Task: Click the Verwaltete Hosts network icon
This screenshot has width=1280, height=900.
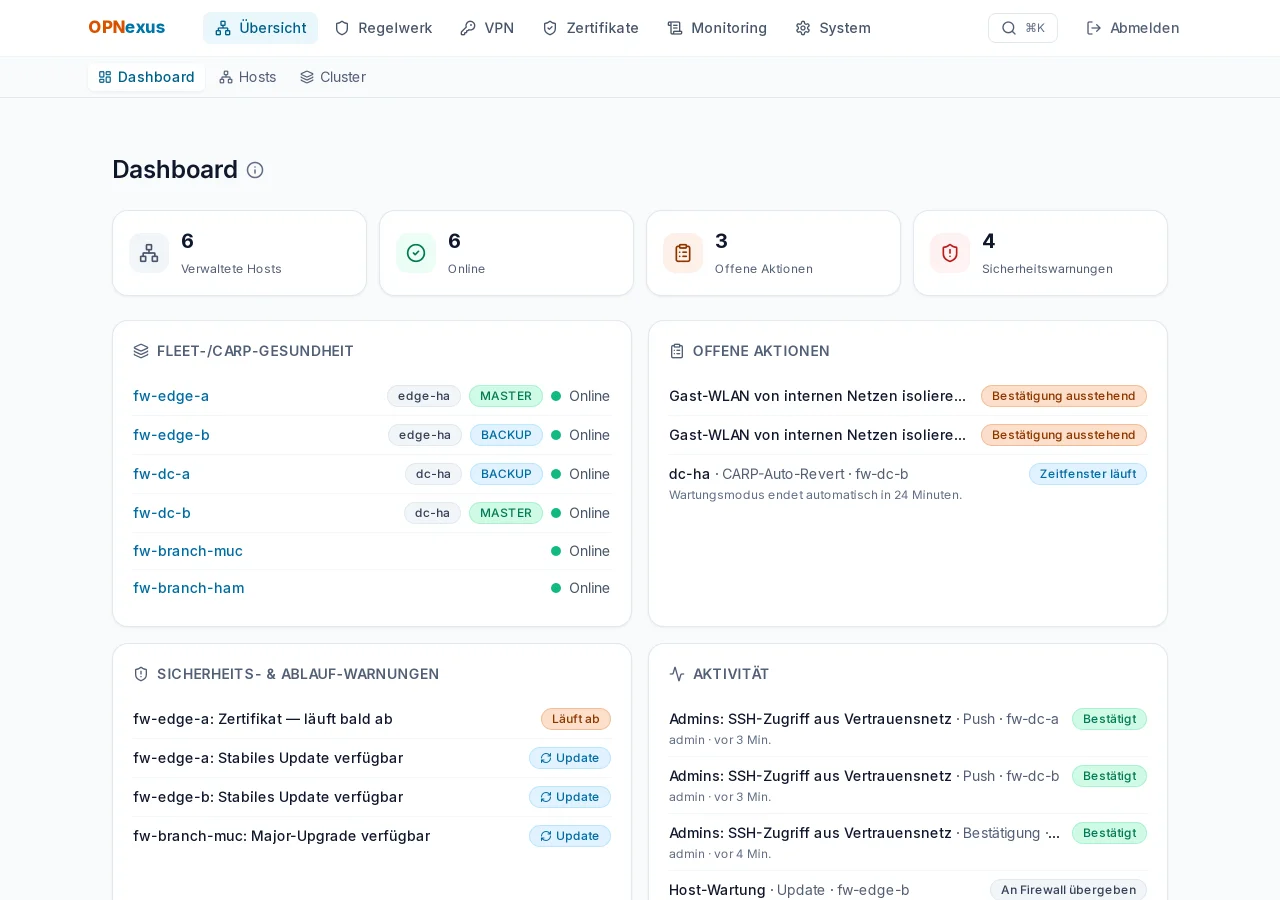Action: pyautogui.click(x=149, y=253)
